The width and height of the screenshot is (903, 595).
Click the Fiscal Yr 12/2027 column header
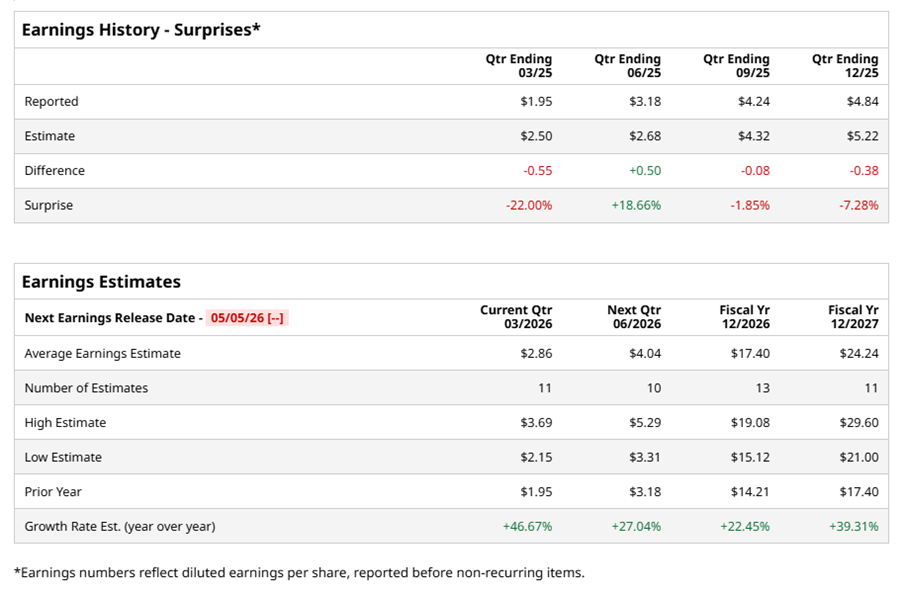853,317
